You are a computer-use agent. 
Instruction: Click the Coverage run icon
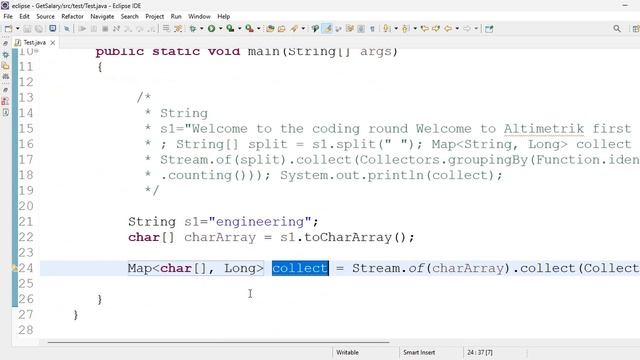point(230,29)
